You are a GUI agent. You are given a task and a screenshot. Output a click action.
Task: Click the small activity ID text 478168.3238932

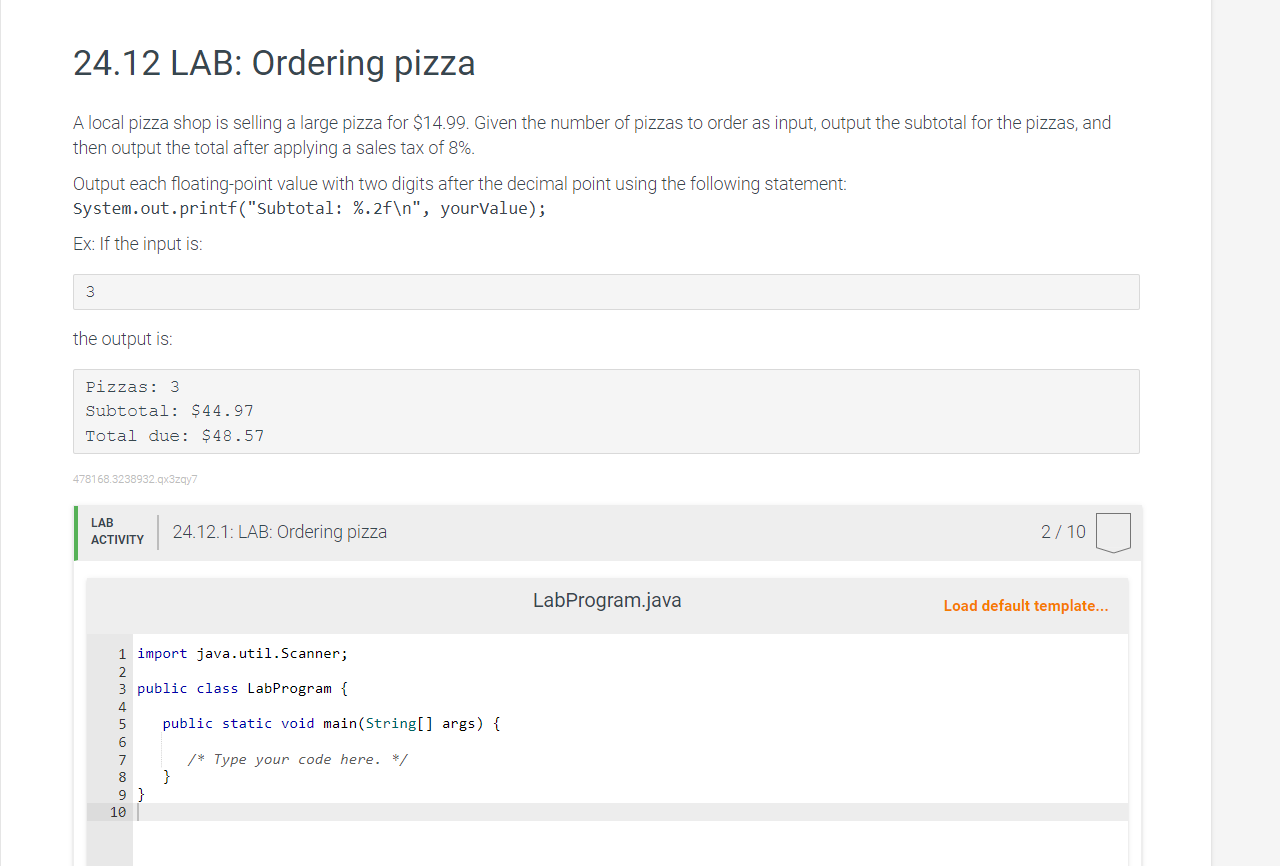(135, 479)
